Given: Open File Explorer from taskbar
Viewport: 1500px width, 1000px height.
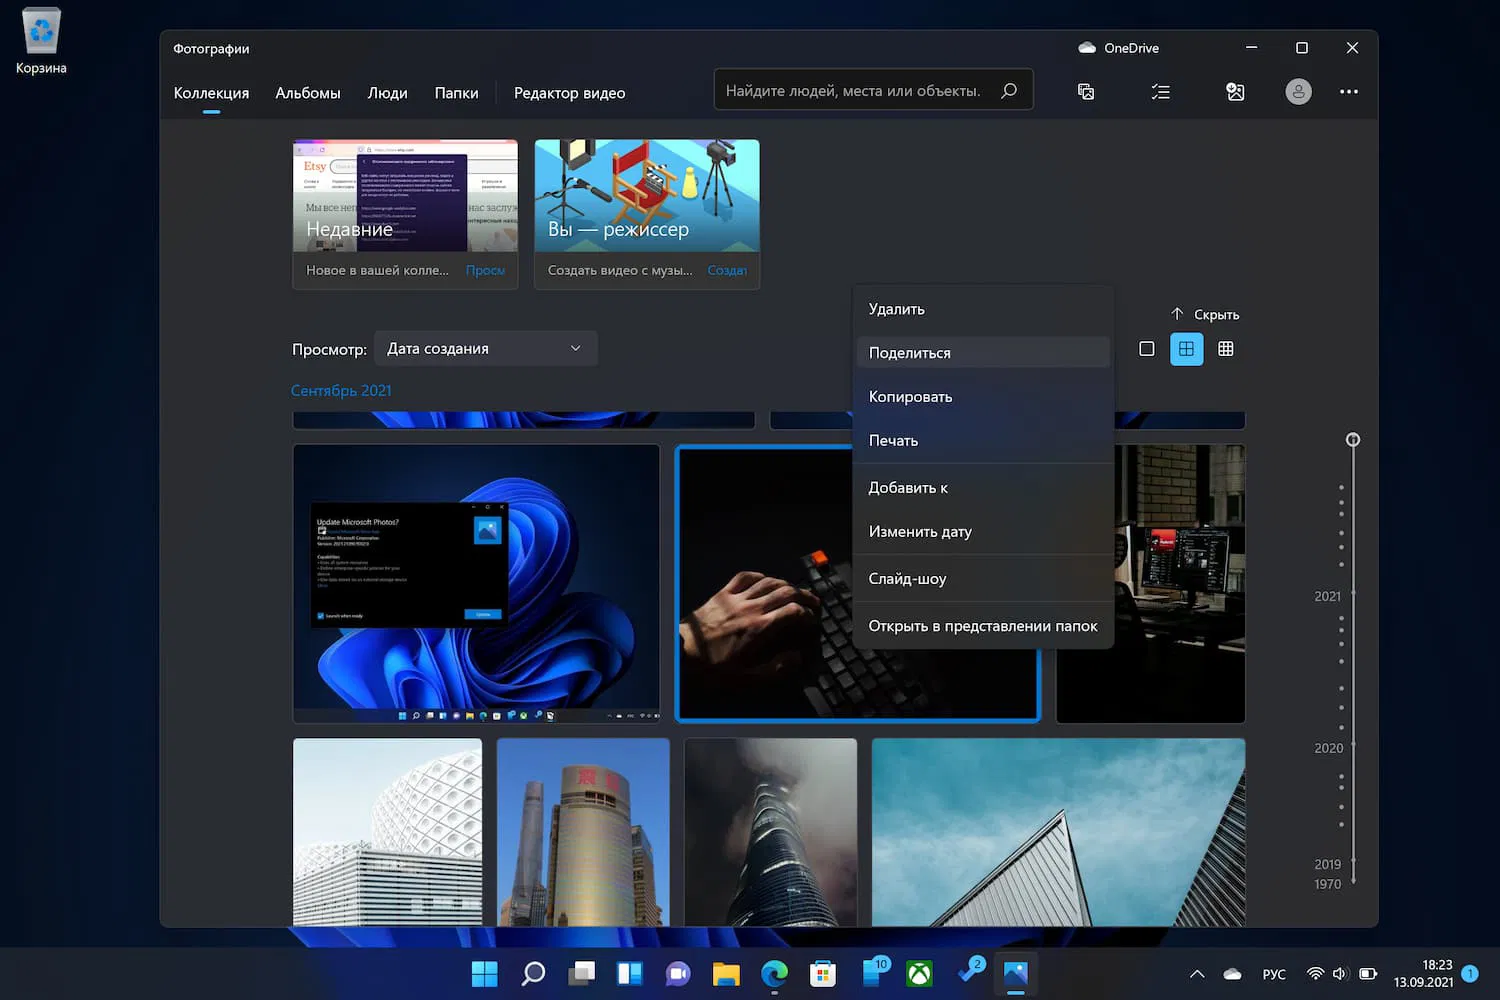Looking at the screenshot, I should [x=726, y=973].
